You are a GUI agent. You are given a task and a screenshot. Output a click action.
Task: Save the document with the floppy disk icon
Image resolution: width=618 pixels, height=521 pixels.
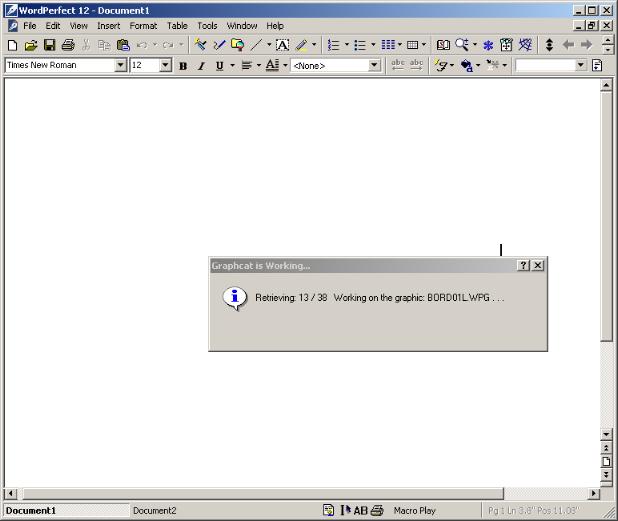point(49,45)
